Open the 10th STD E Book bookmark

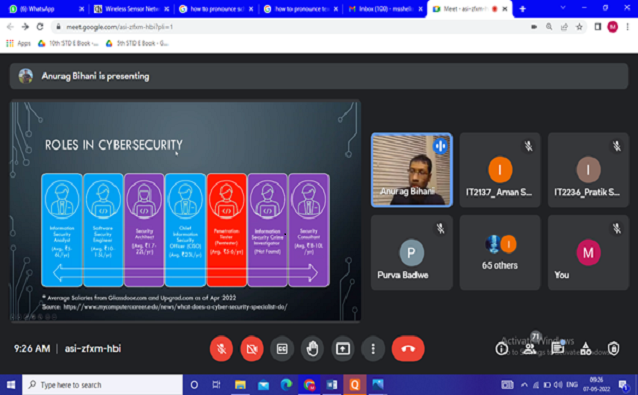click(x=68, y=44)
